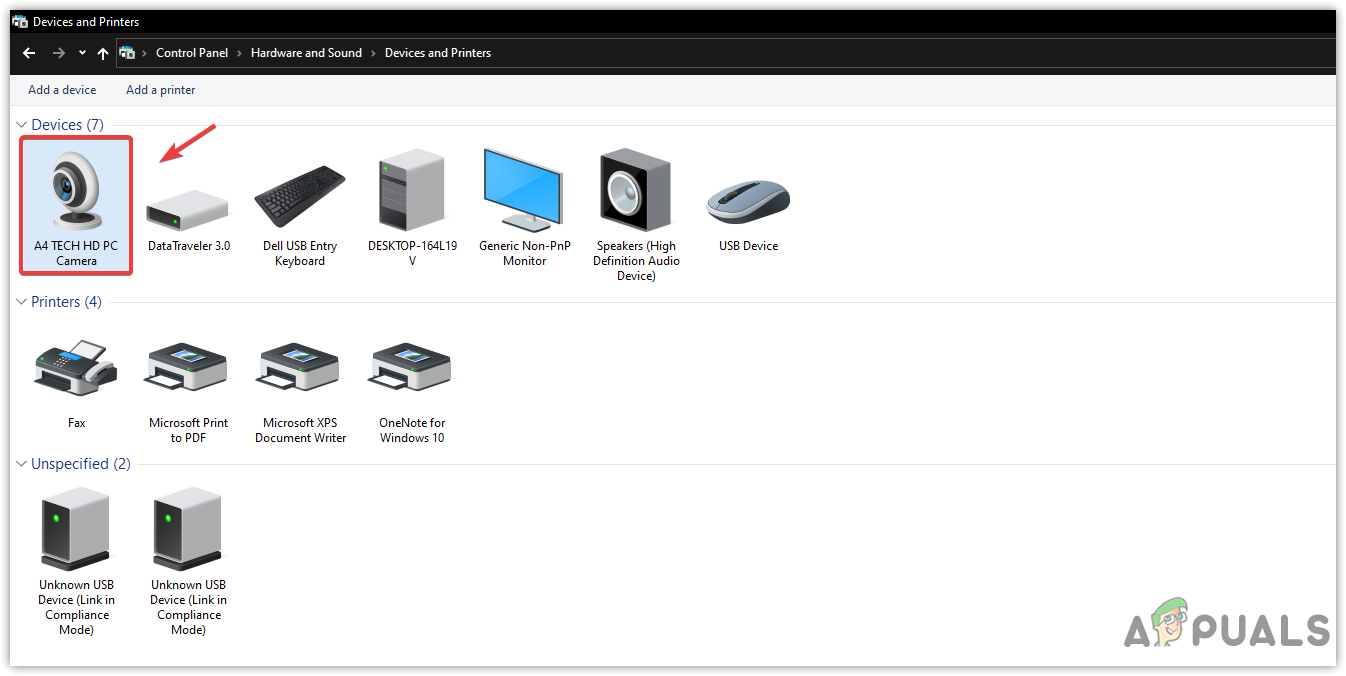Expand the chevron before Control Panel
This screenshot has height=676, width=1346.
click(x=145, y=53)
